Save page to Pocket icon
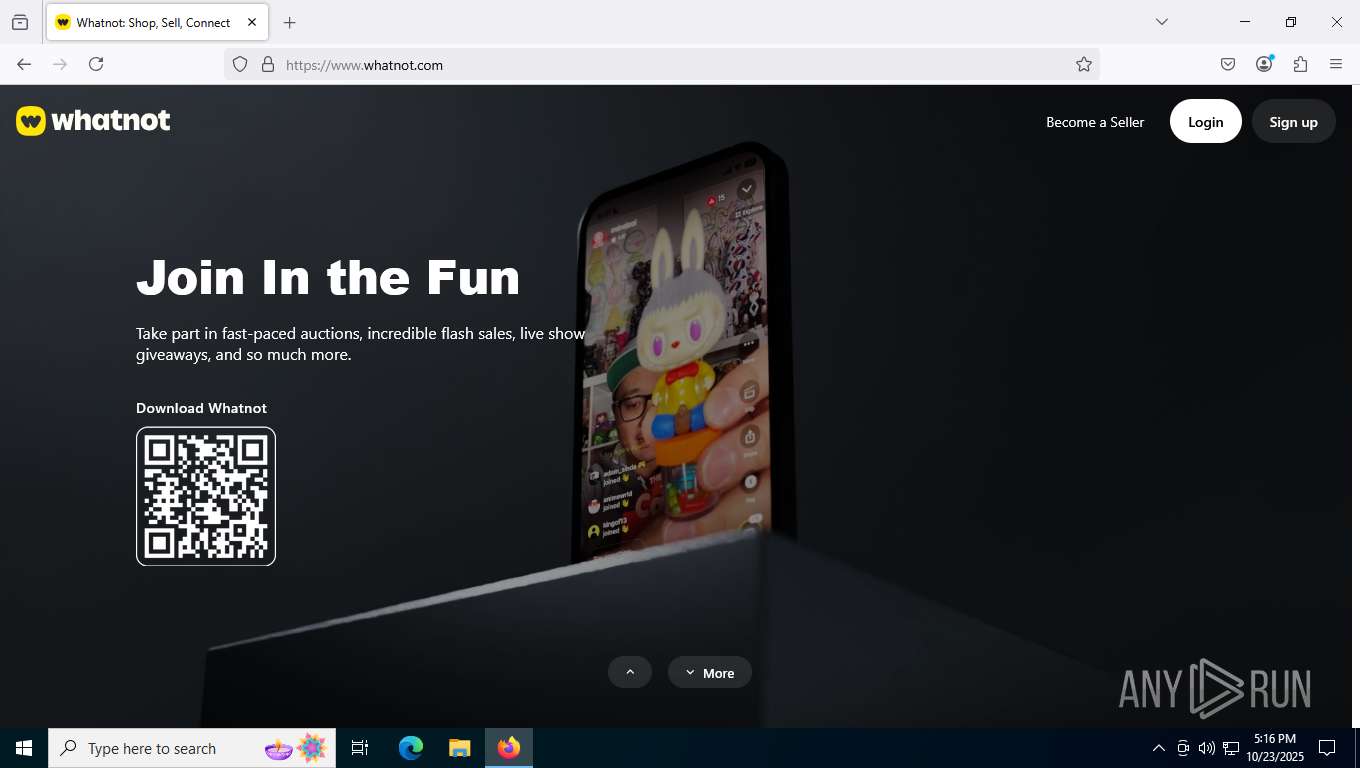Viewport: 1360px width, 768px height. tap(1228, 64)
